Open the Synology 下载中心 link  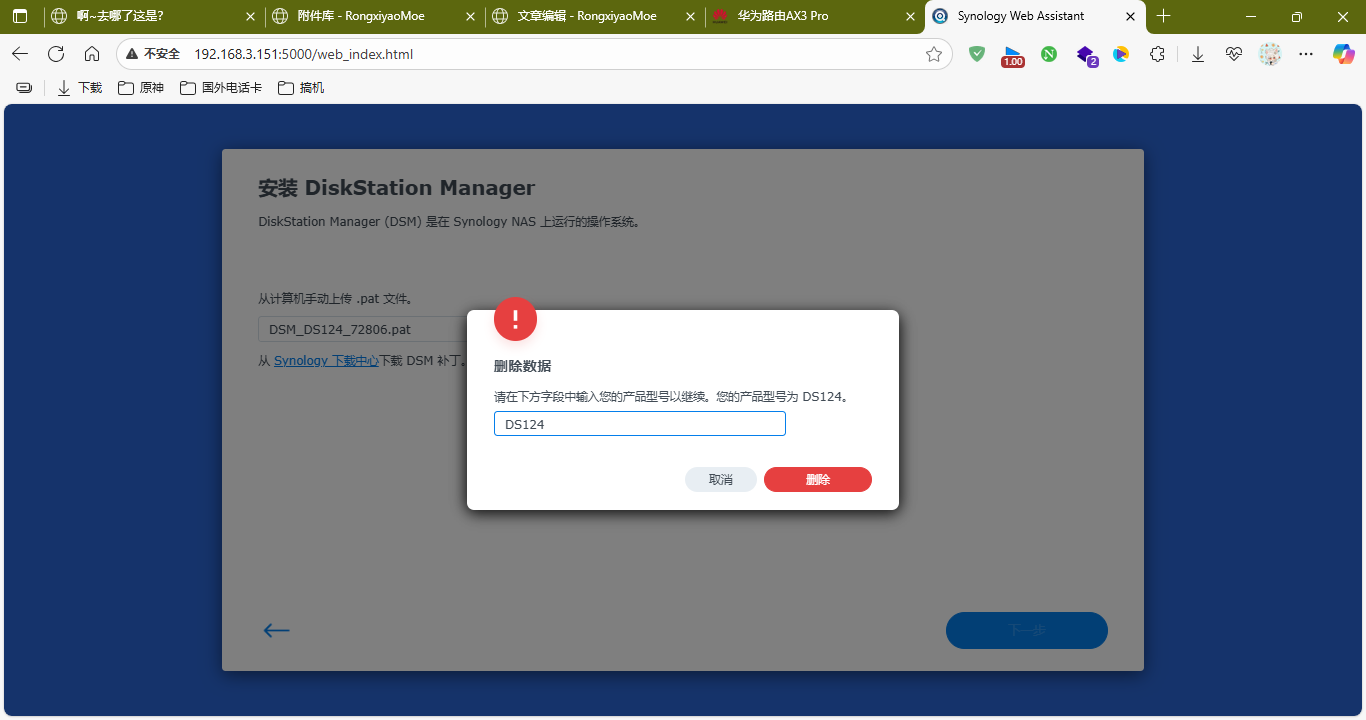click(326, 361)
